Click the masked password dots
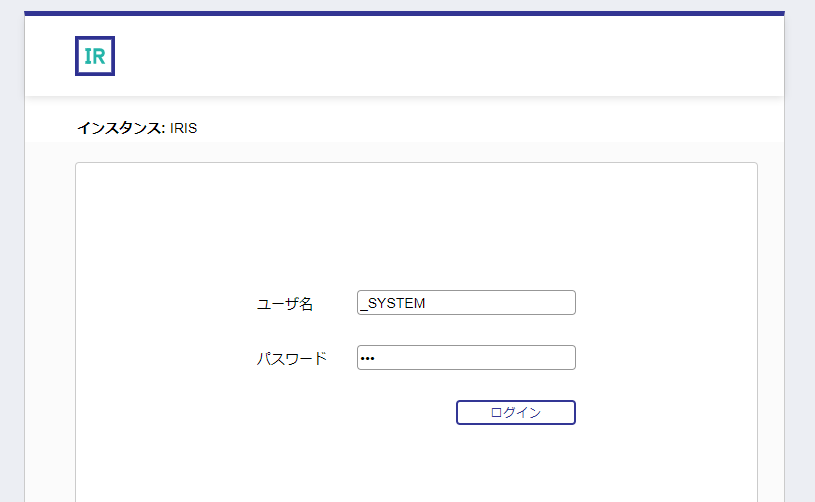 (x=366, y=359)
